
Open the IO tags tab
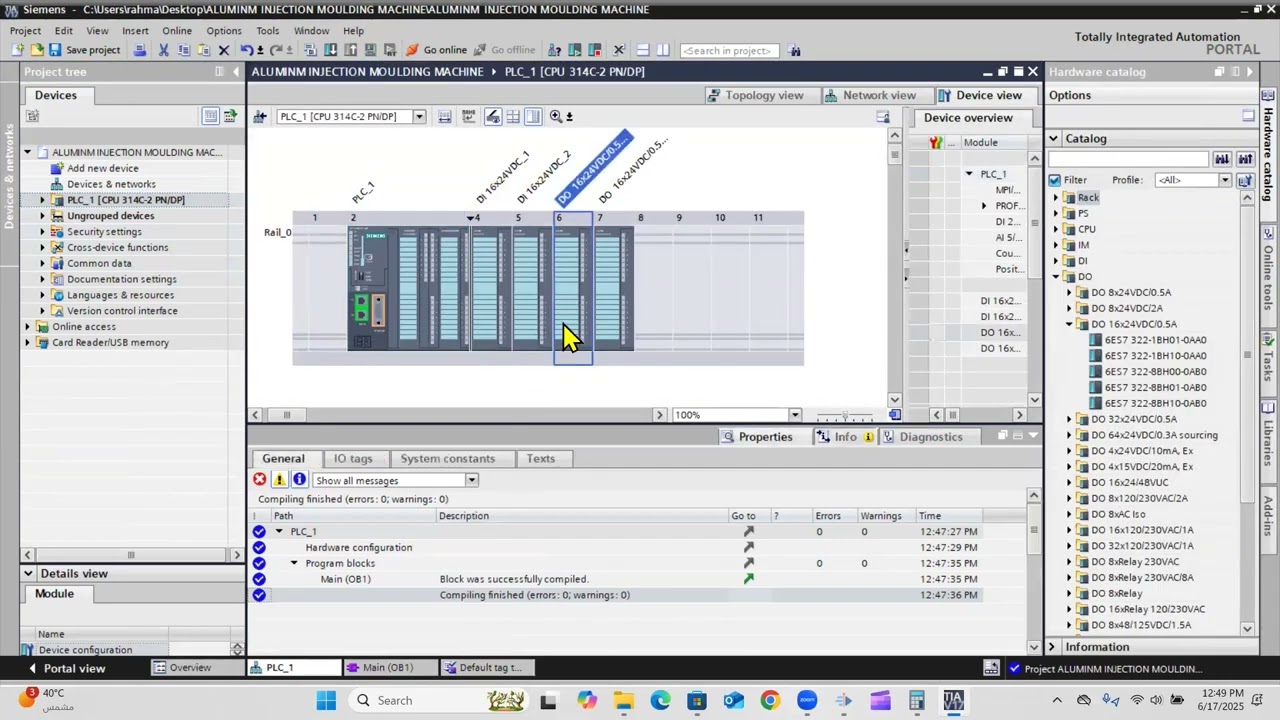coord(353,458)
